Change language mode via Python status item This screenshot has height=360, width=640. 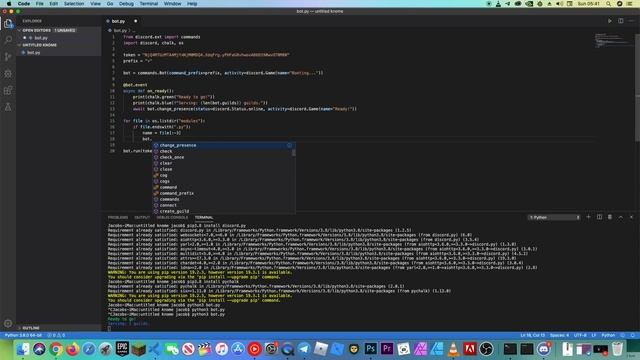coord(608,335)
